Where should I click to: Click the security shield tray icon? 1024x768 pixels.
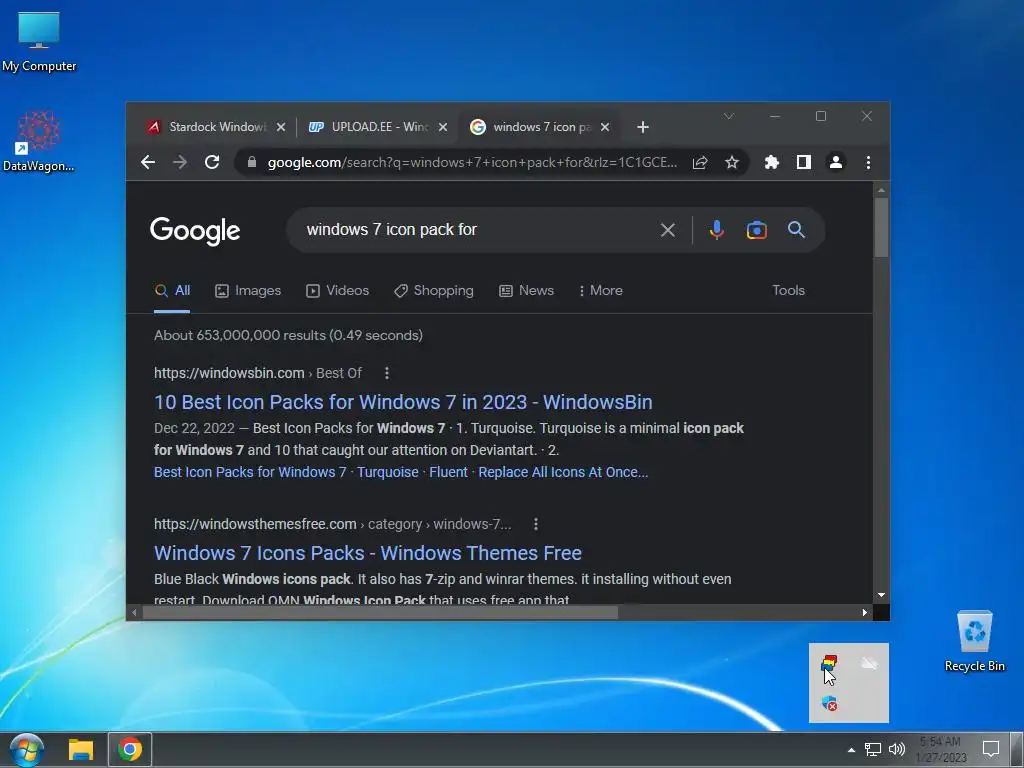(829, 703)
